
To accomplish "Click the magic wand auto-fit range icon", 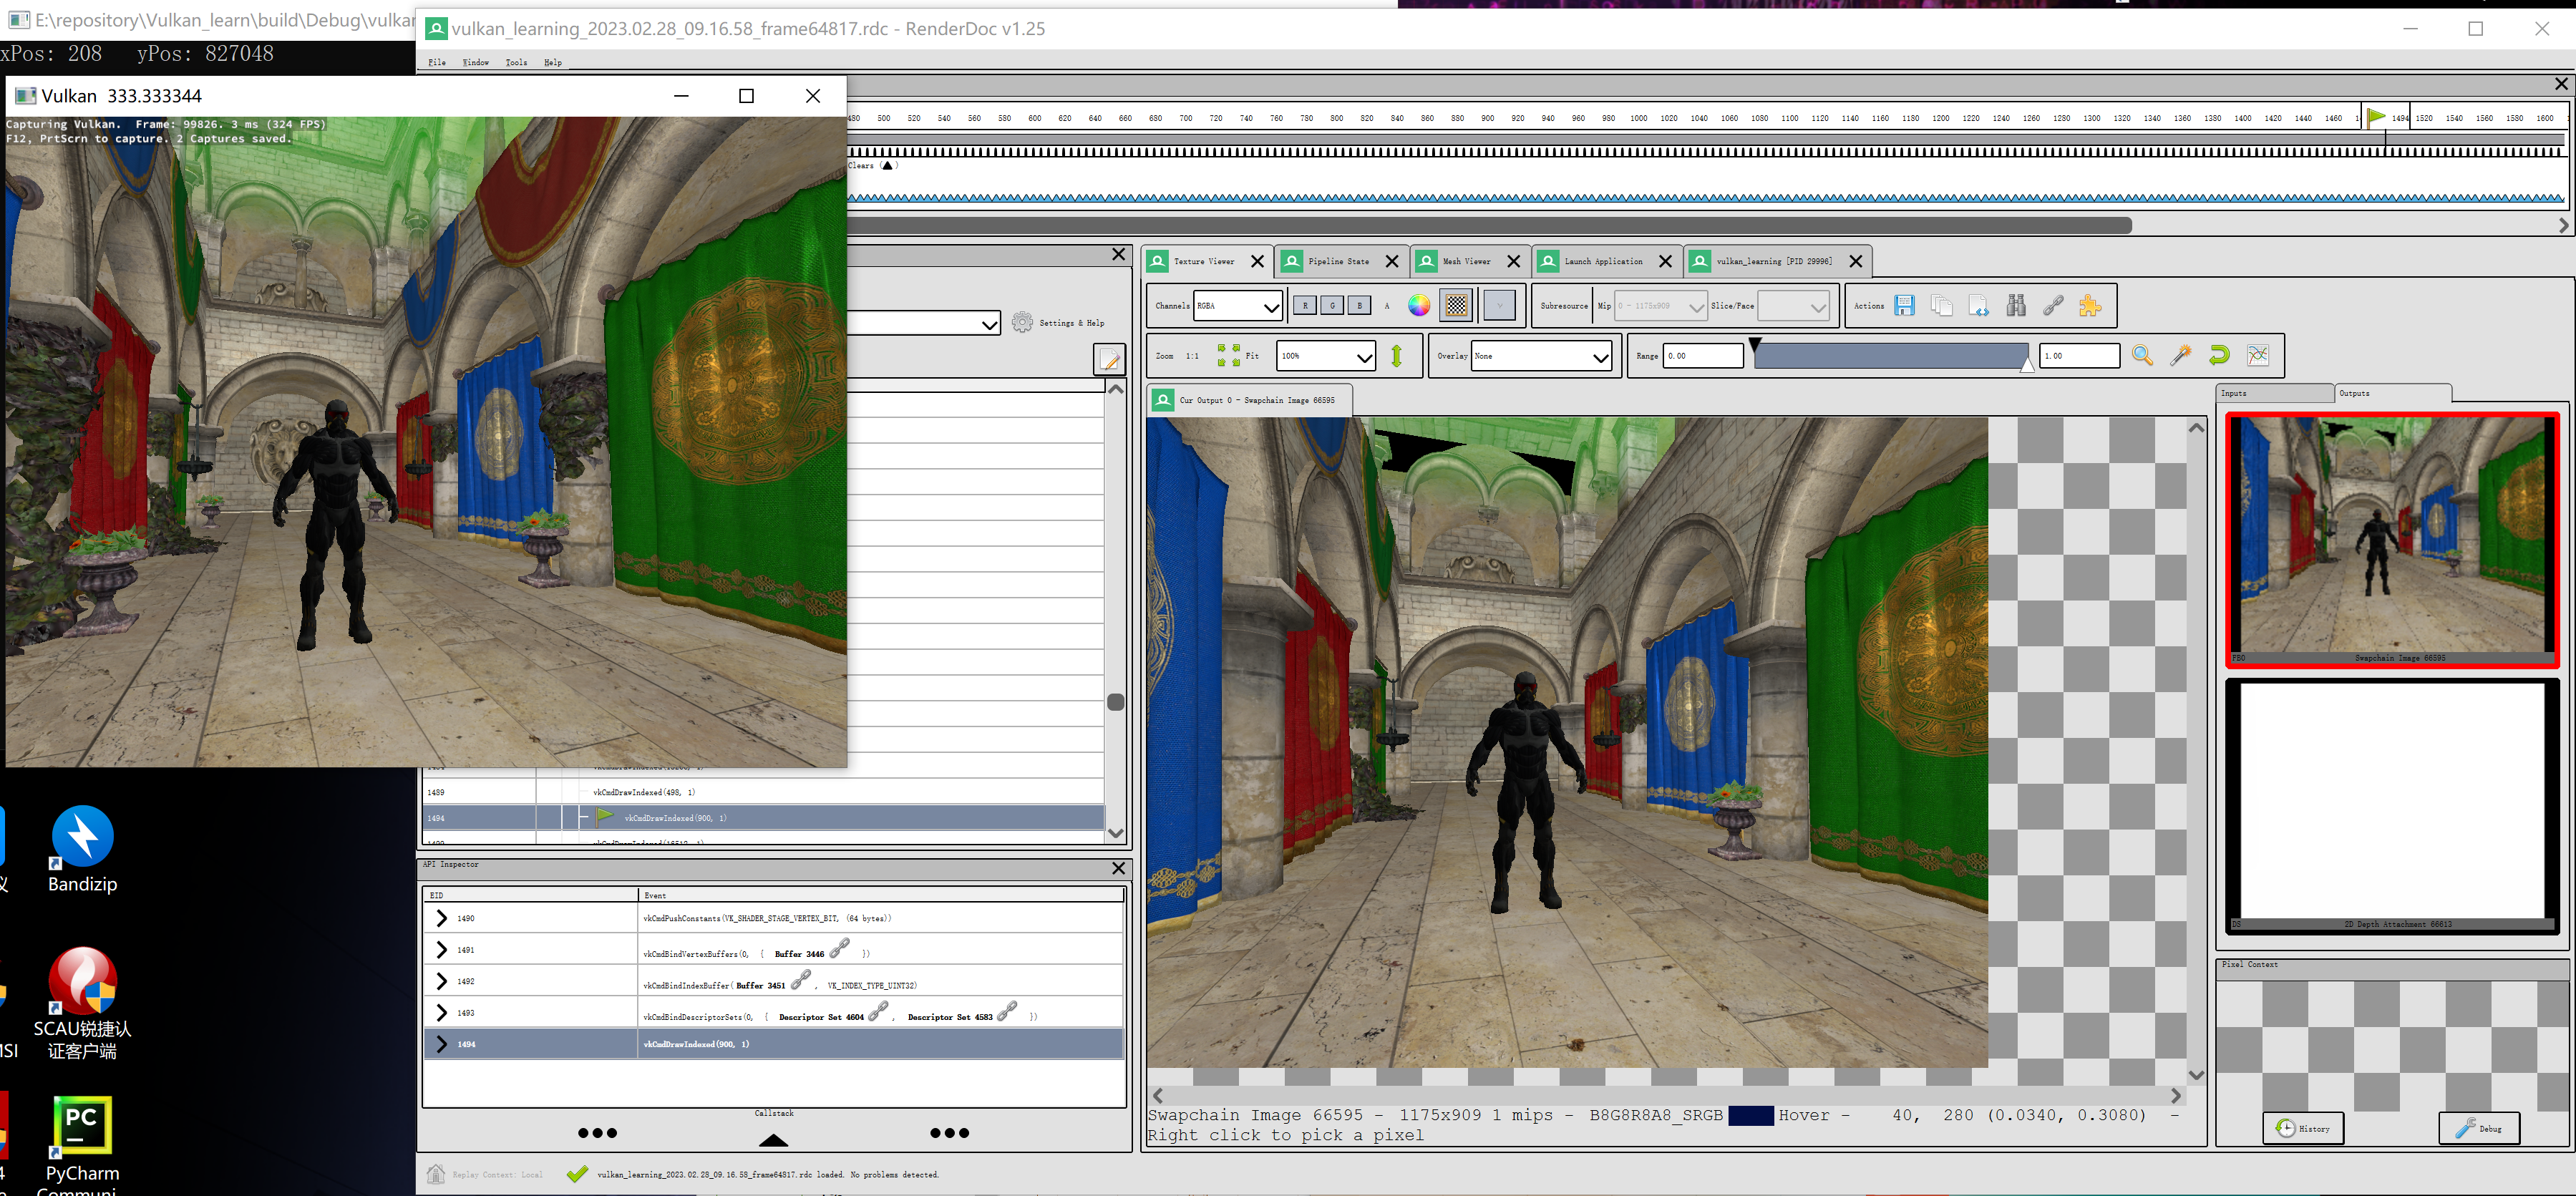I will [2180, 355].
